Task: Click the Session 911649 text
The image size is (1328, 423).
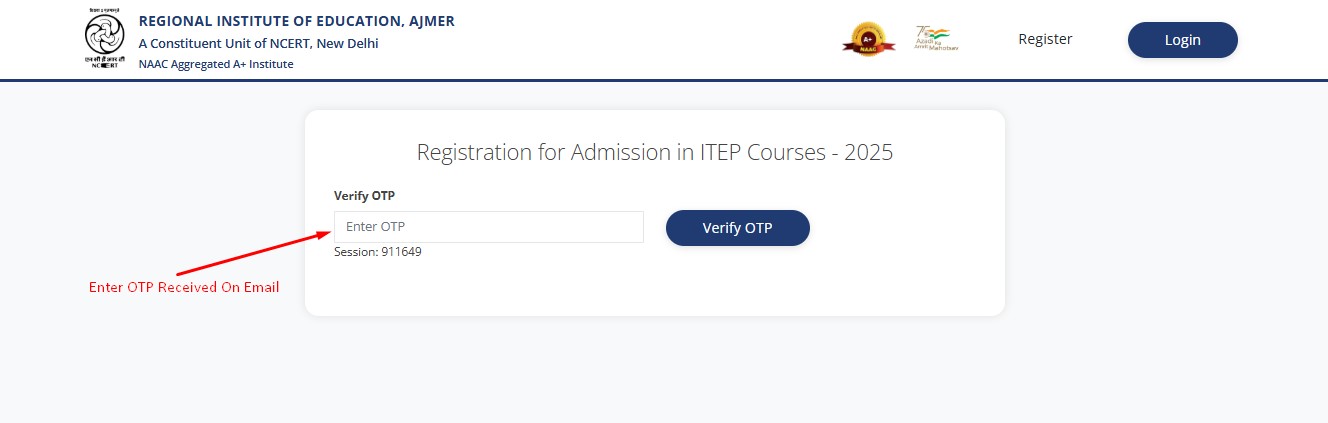Action: point(377,252)
